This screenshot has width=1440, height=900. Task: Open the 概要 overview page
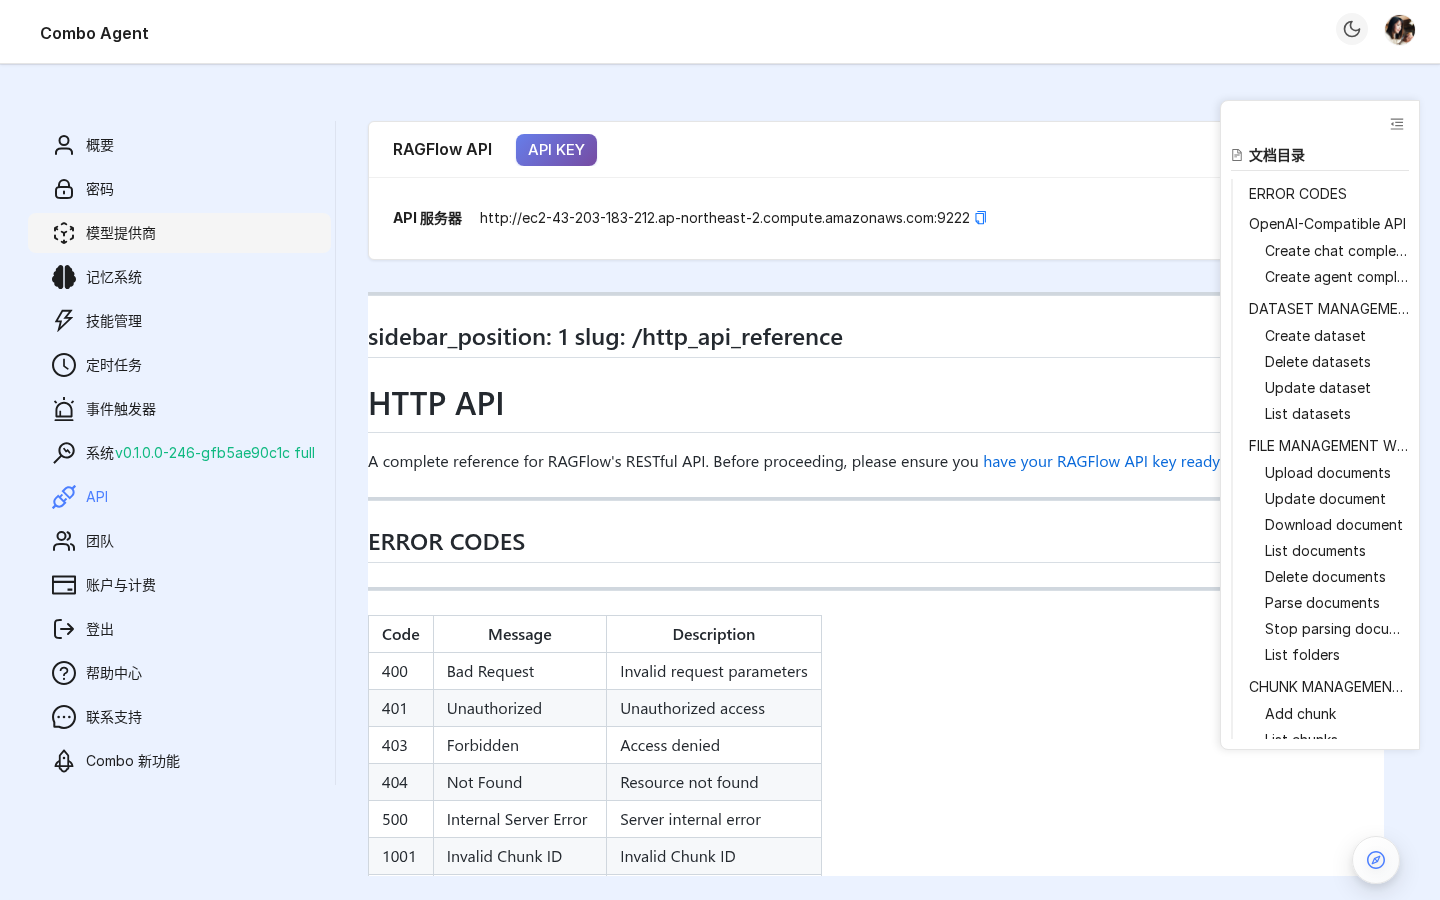(180, 145)
